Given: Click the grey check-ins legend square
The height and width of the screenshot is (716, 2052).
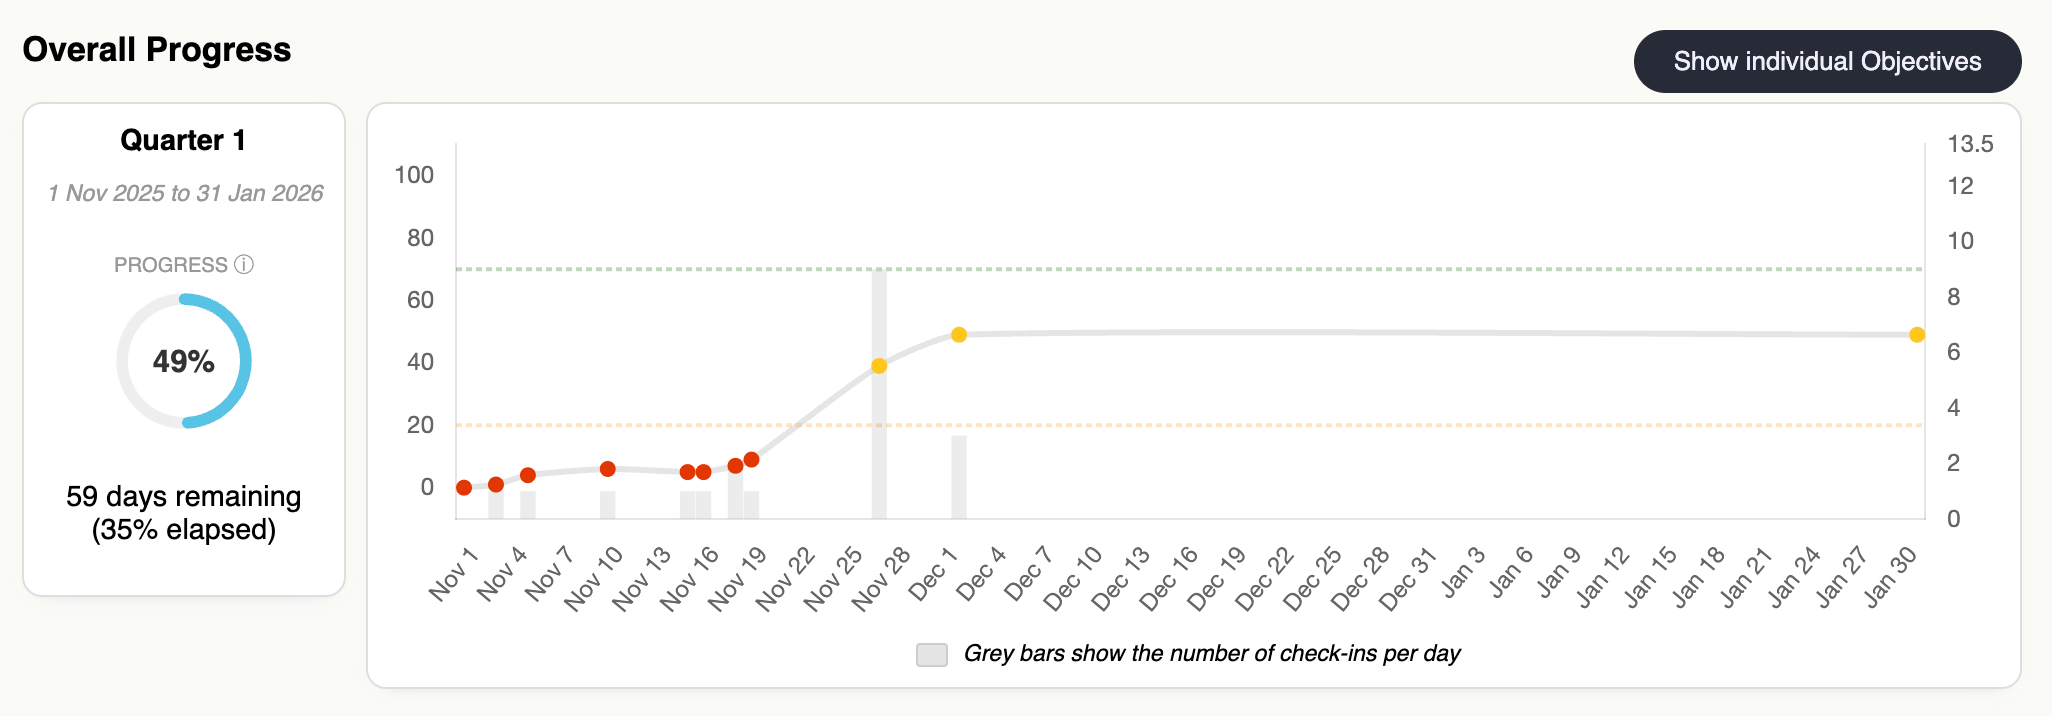Looking at the screenshot, I should (930, 653).
